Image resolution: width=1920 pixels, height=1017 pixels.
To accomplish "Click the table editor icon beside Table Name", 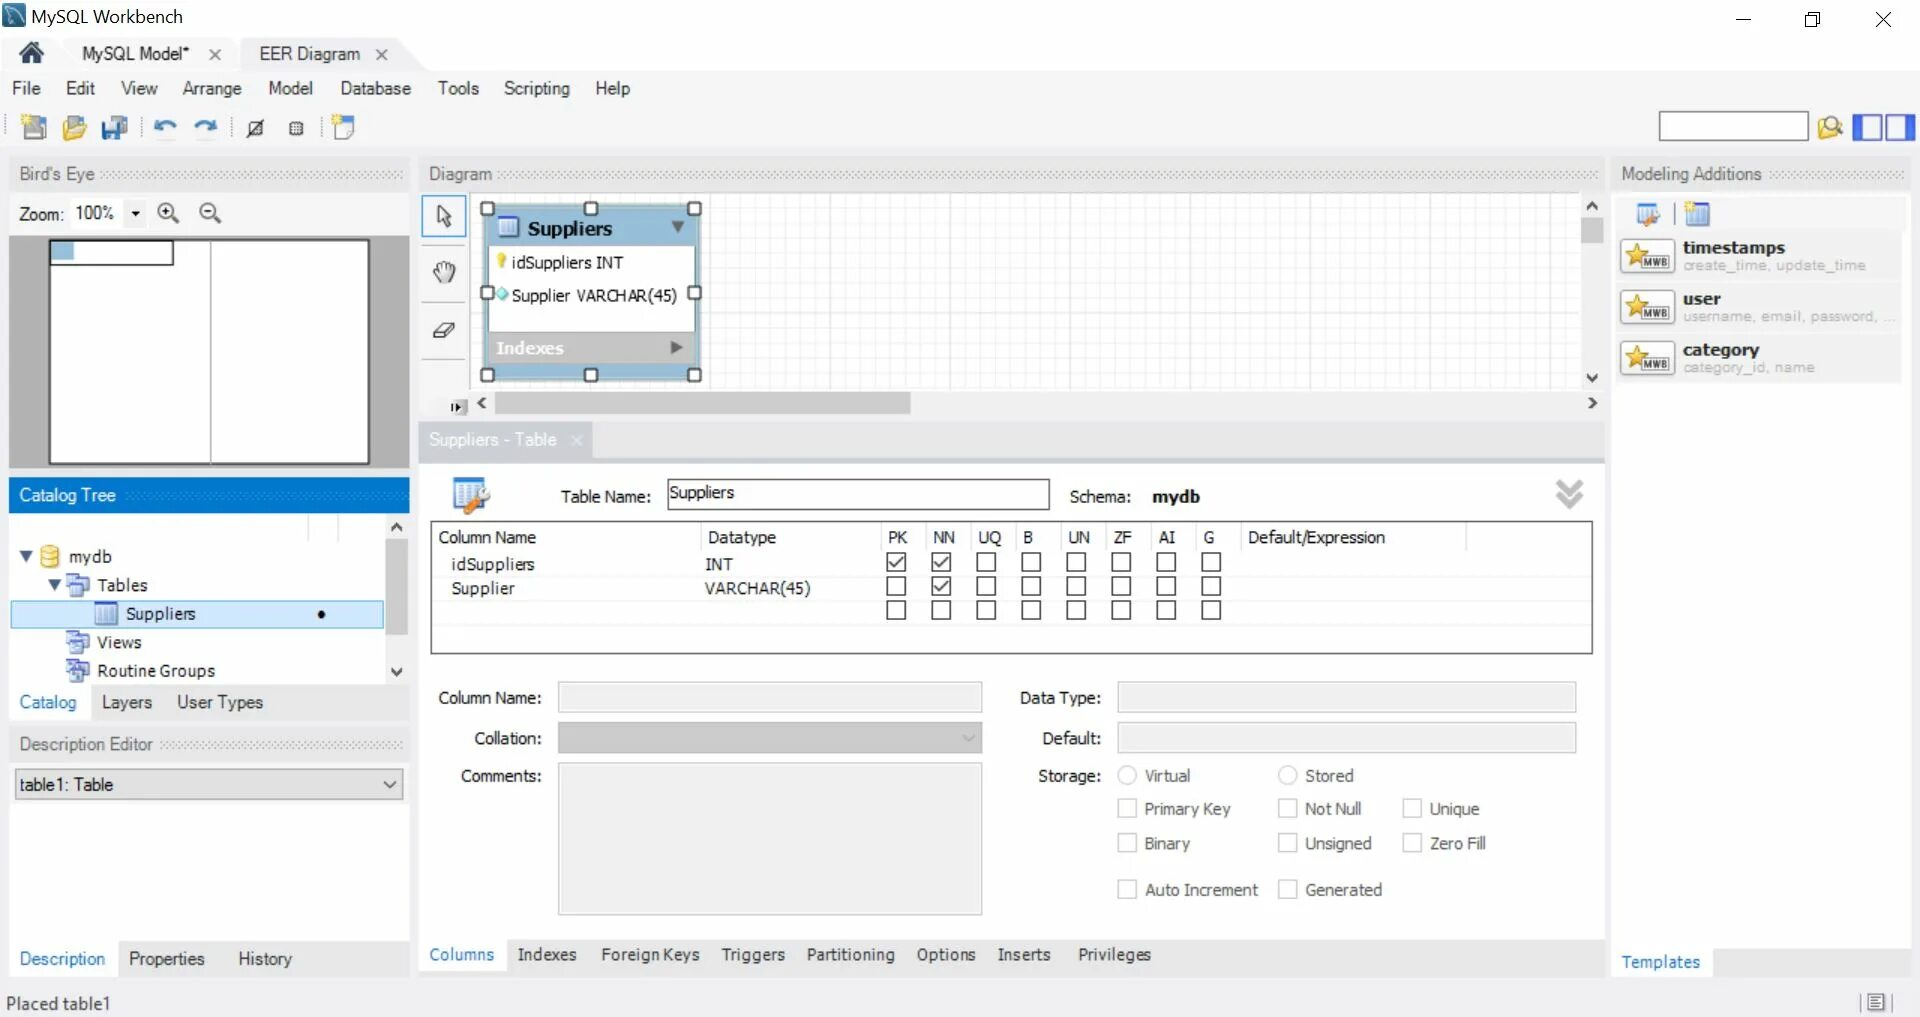I will pyautogui.click(x=470, y=495).
